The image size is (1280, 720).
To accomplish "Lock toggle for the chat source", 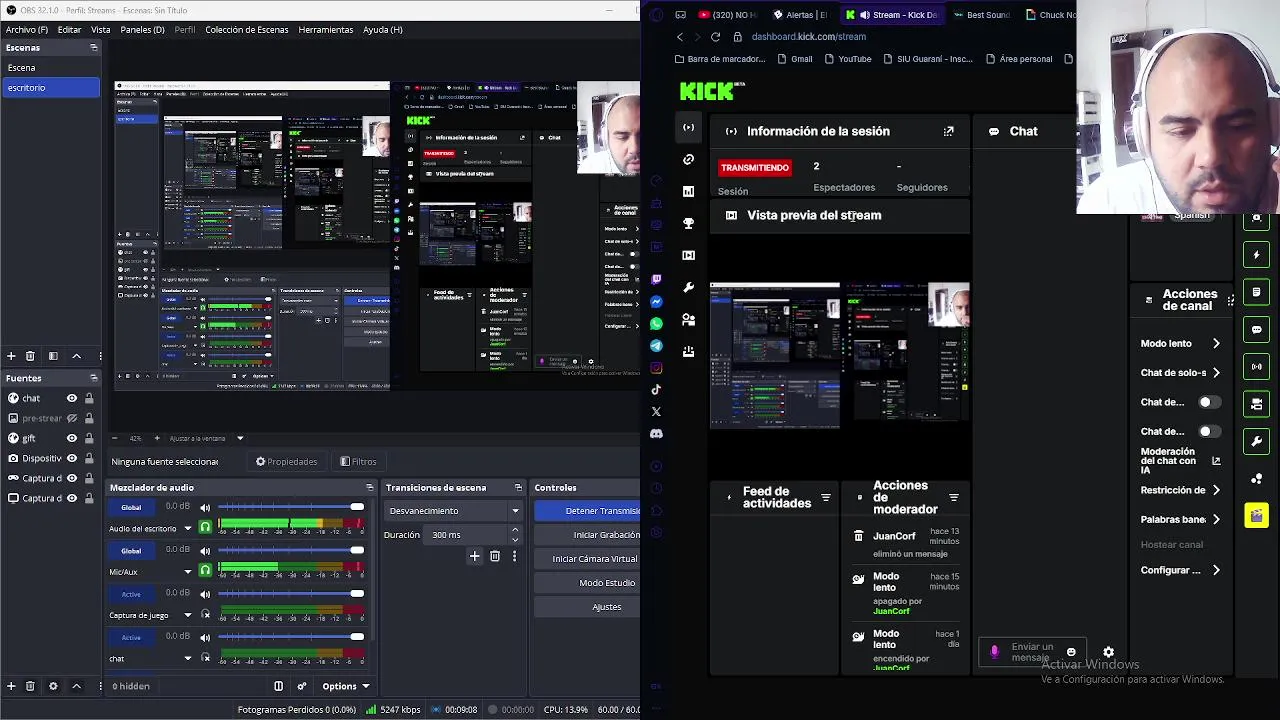I will coord(89,398).
